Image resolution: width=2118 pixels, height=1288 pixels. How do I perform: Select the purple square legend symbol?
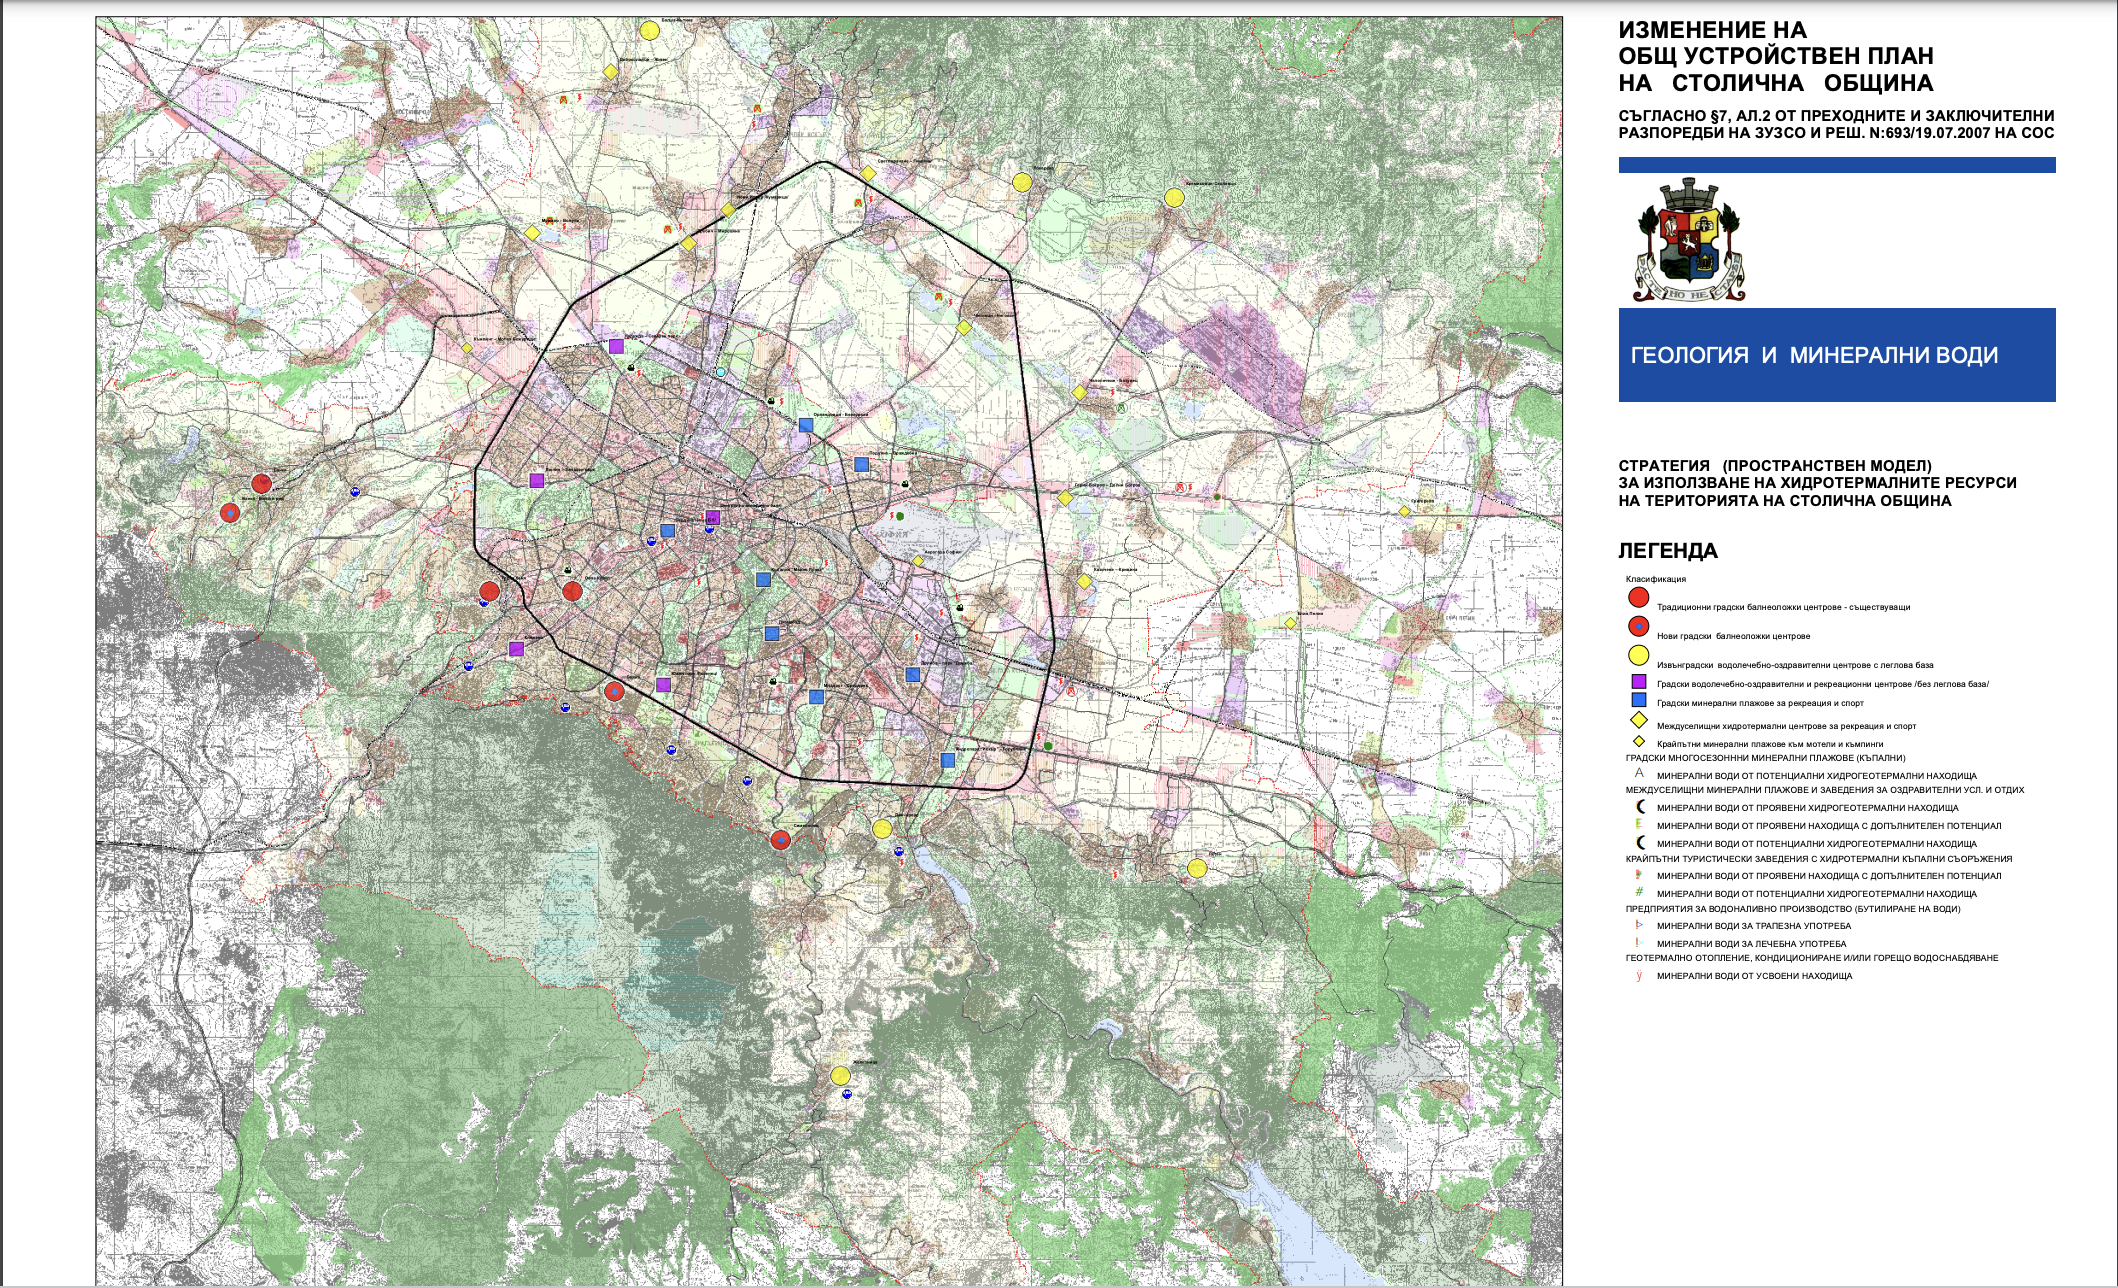coord(1638,682)
